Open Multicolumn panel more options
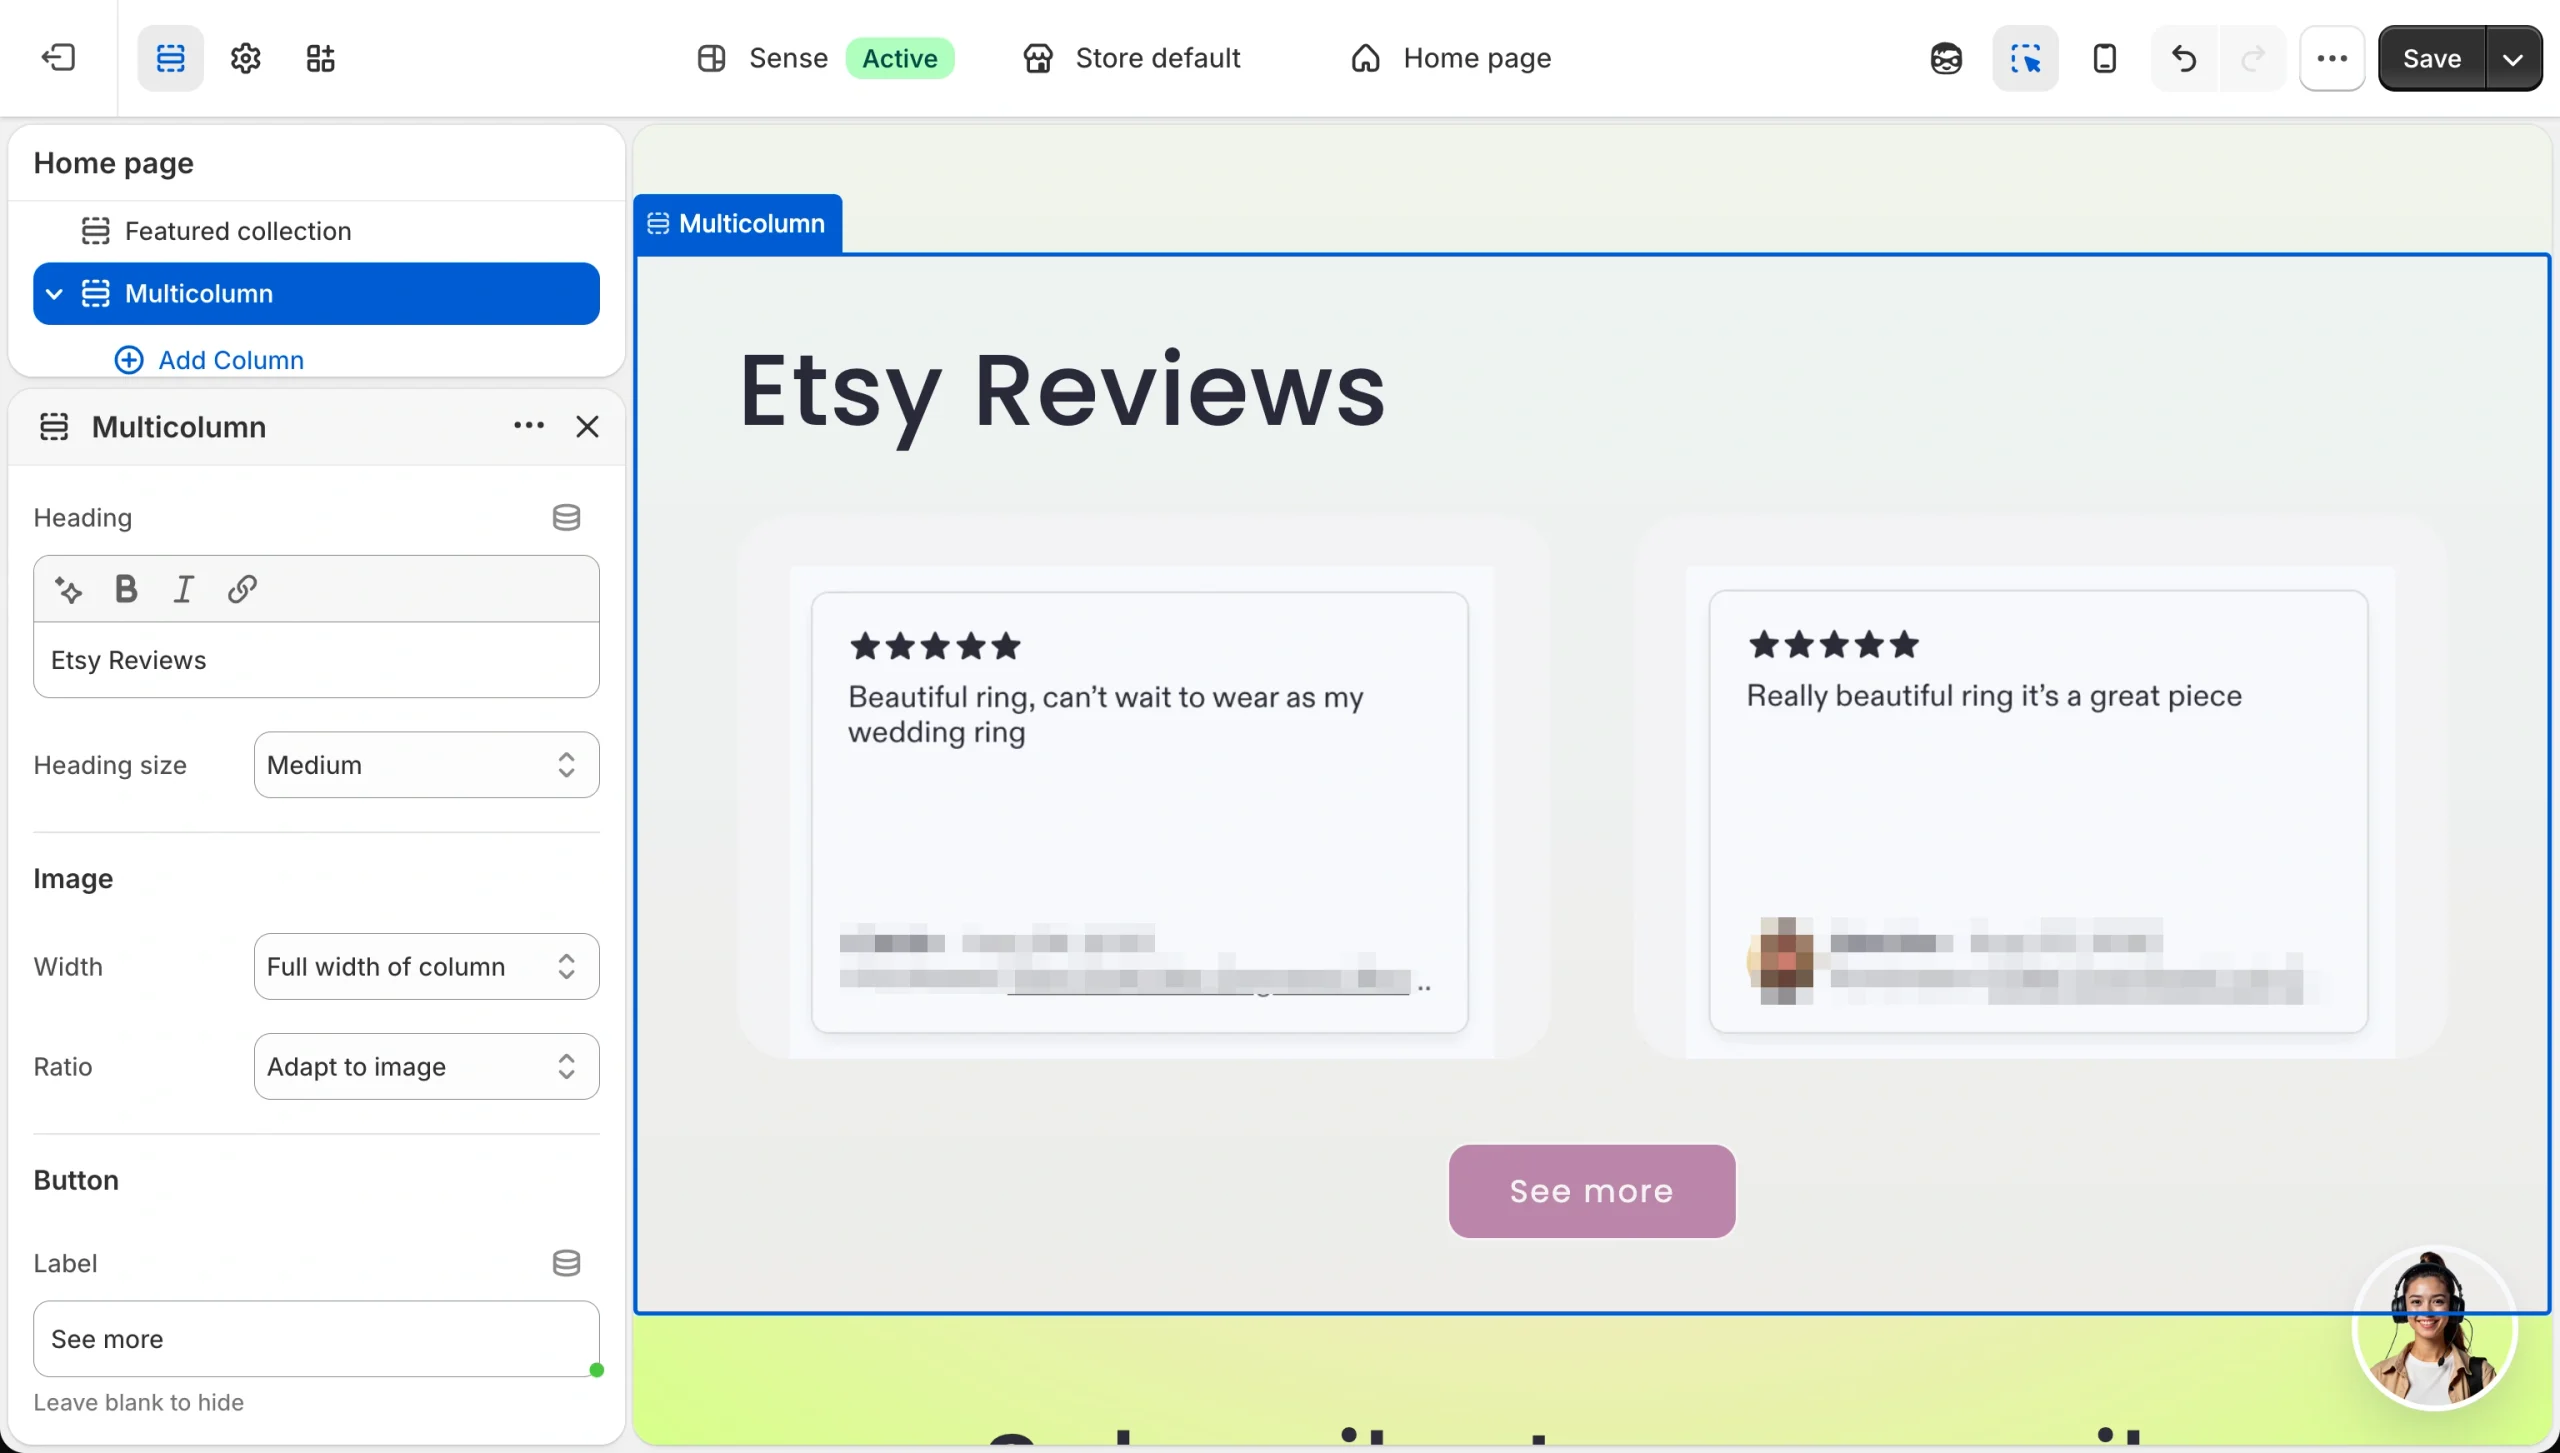Viewport: 2560px width, 1453px height. (x=529, y=426)
